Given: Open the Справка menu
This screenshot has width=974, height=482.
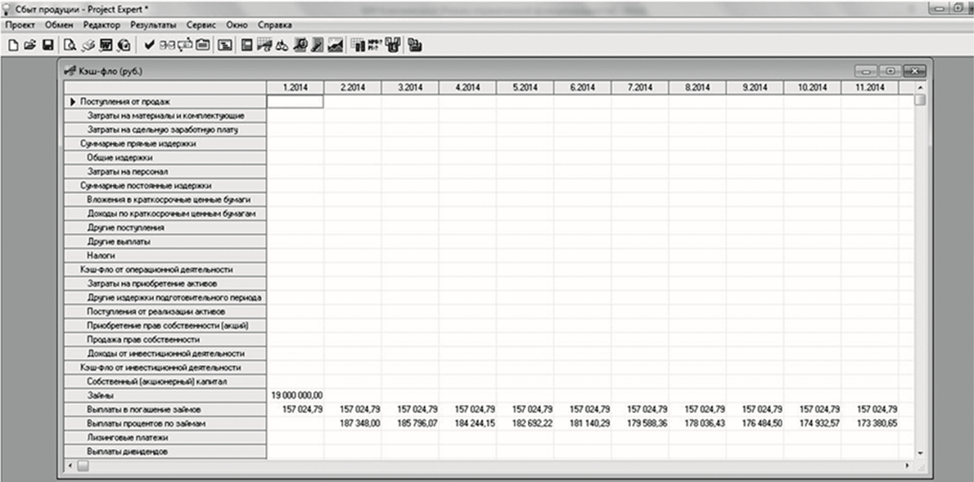Looking at the screenshot, I should [x=275, y=23].
